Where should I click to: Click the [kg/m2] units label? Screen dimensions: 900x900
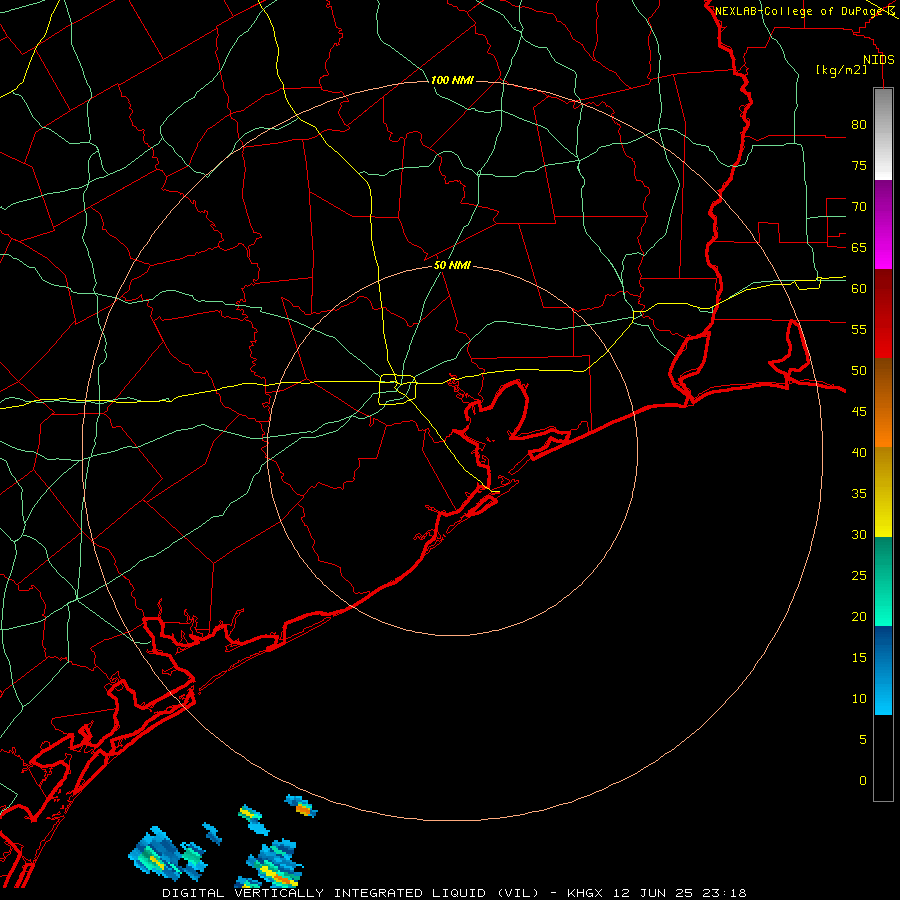(841, 70)
